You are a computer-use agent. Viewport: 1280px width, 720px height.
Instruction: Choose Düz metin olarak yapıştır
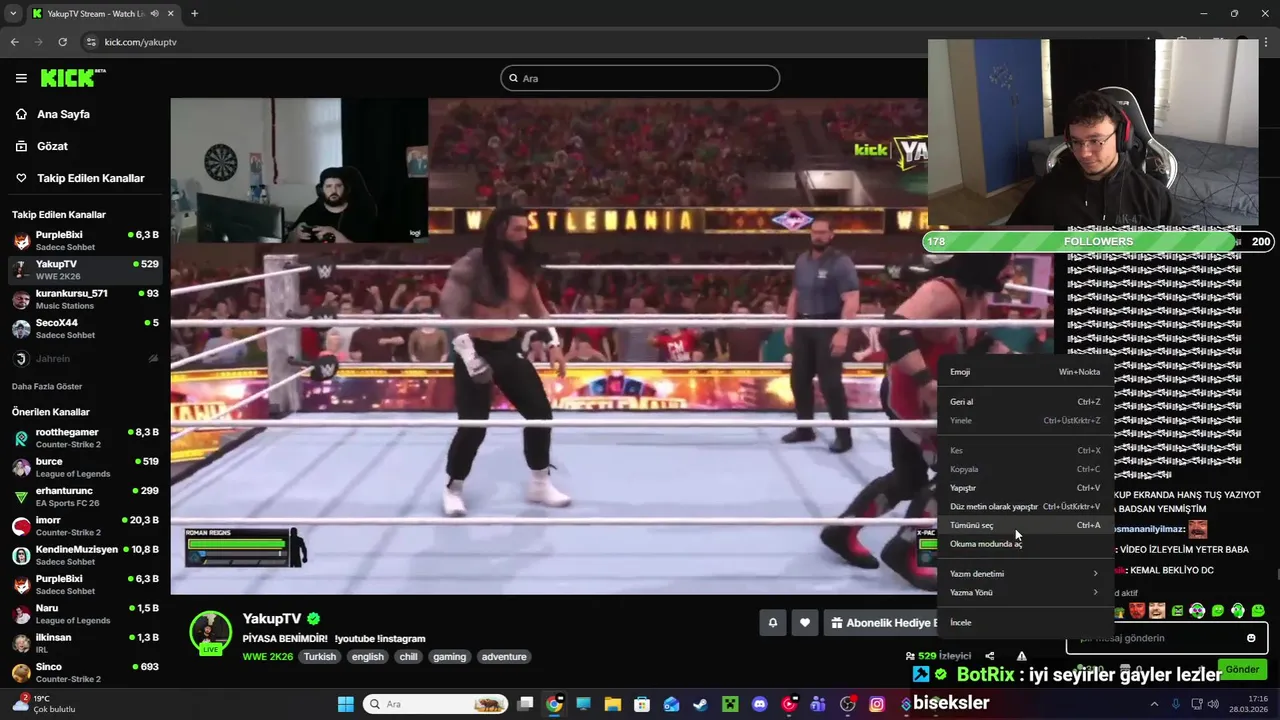(1025, 507)
